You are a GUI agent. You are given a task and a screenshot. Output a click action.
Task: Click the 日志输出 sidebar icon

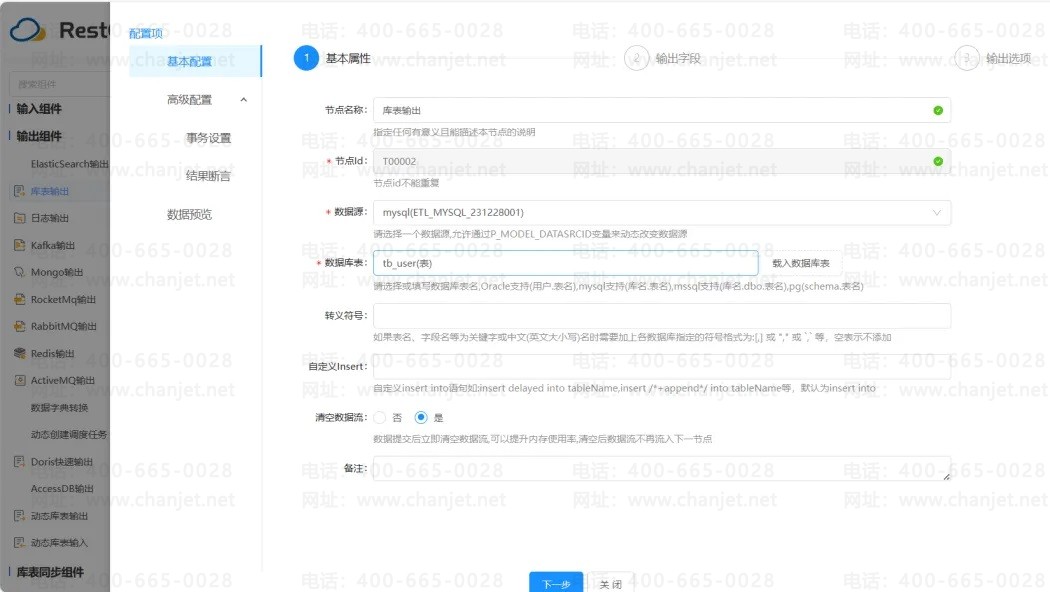[x=19, y=218]
